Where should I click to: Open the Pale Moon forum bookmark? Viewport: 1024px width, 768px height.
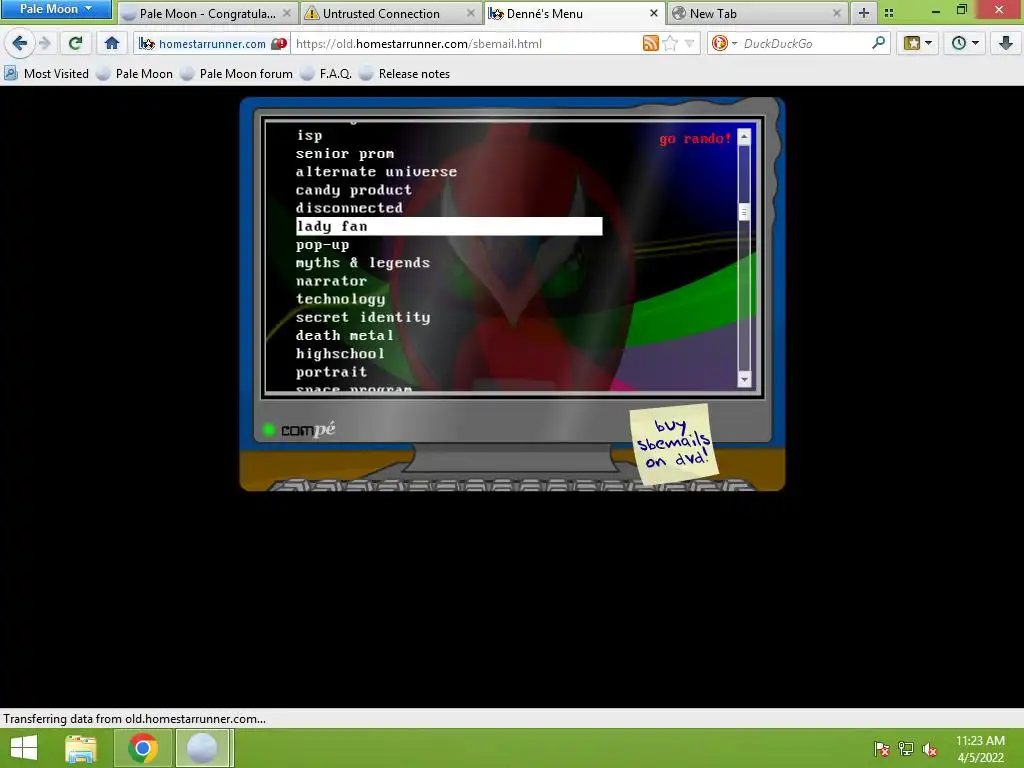click(236, 74)
